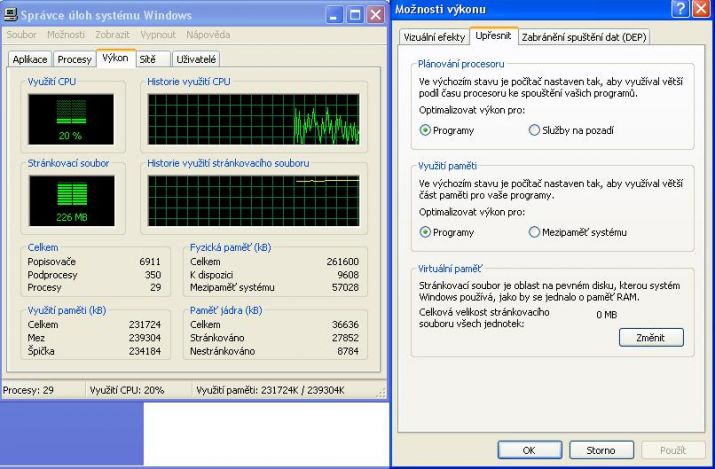Click the Mez value 239304
This screenshot has height=469, width=715.
145,338
